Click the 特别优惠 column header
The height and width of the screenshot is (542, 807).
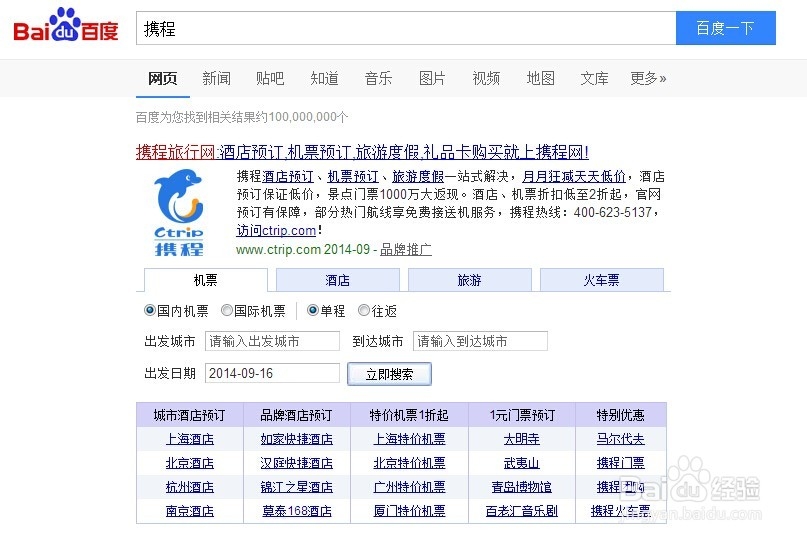pos(621,415)
